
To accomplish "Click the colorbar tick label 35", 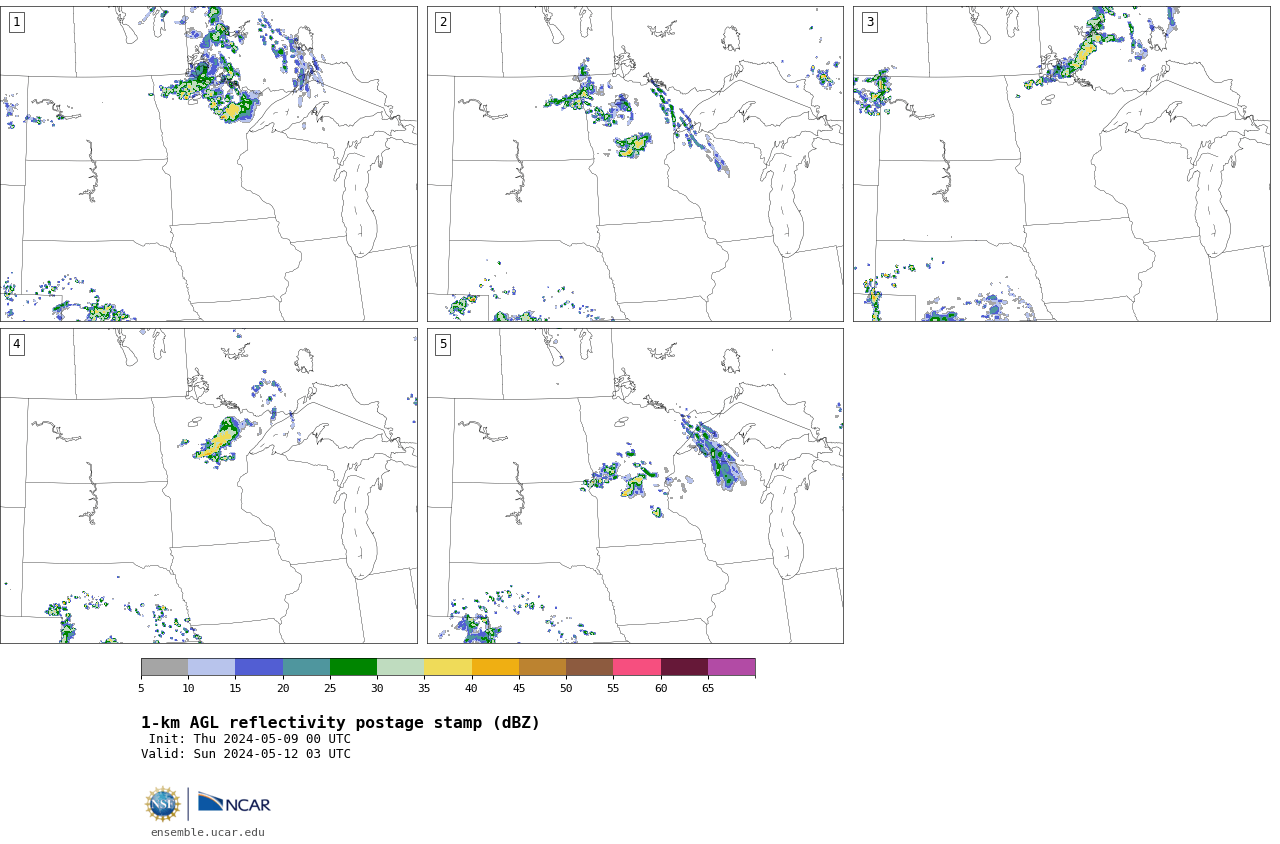I will click(x=424, y=688).
